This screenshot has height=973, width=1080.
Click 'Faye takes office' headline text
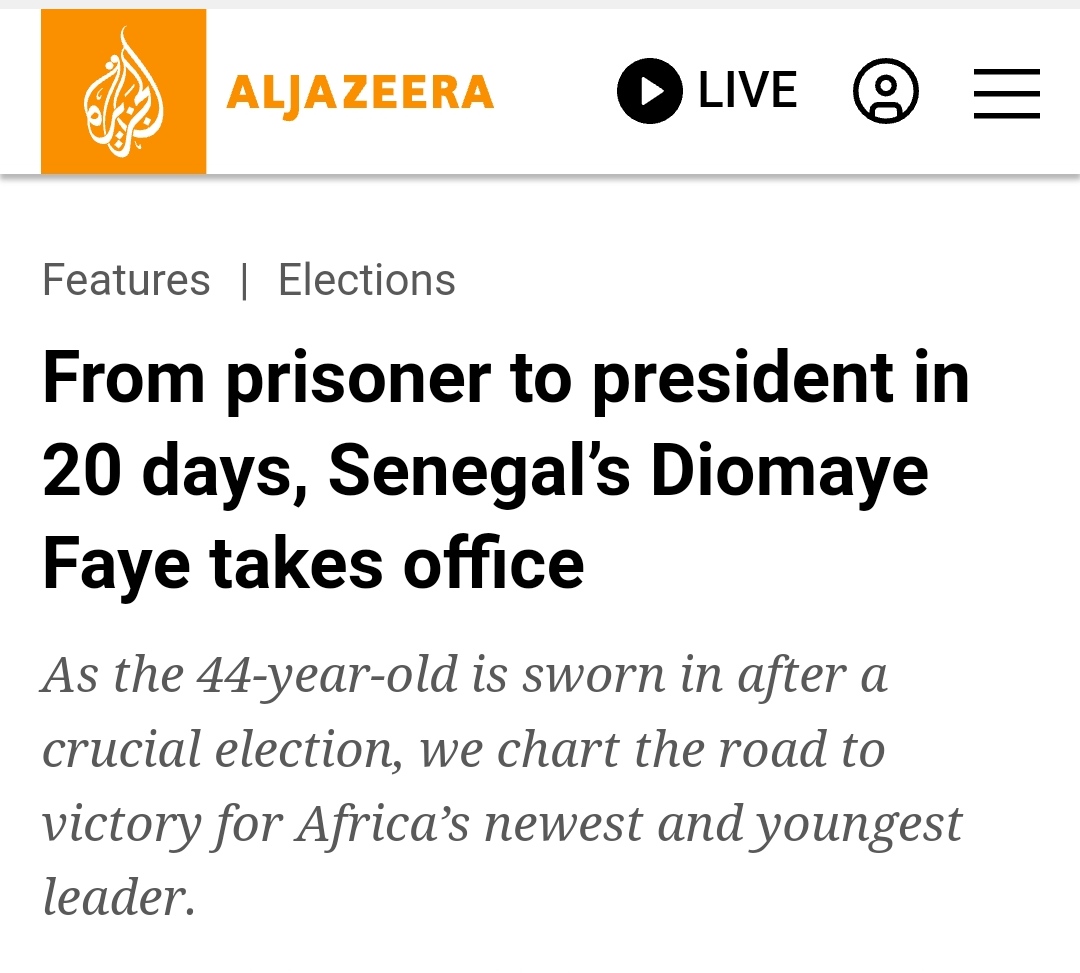(x=313, y=564)
